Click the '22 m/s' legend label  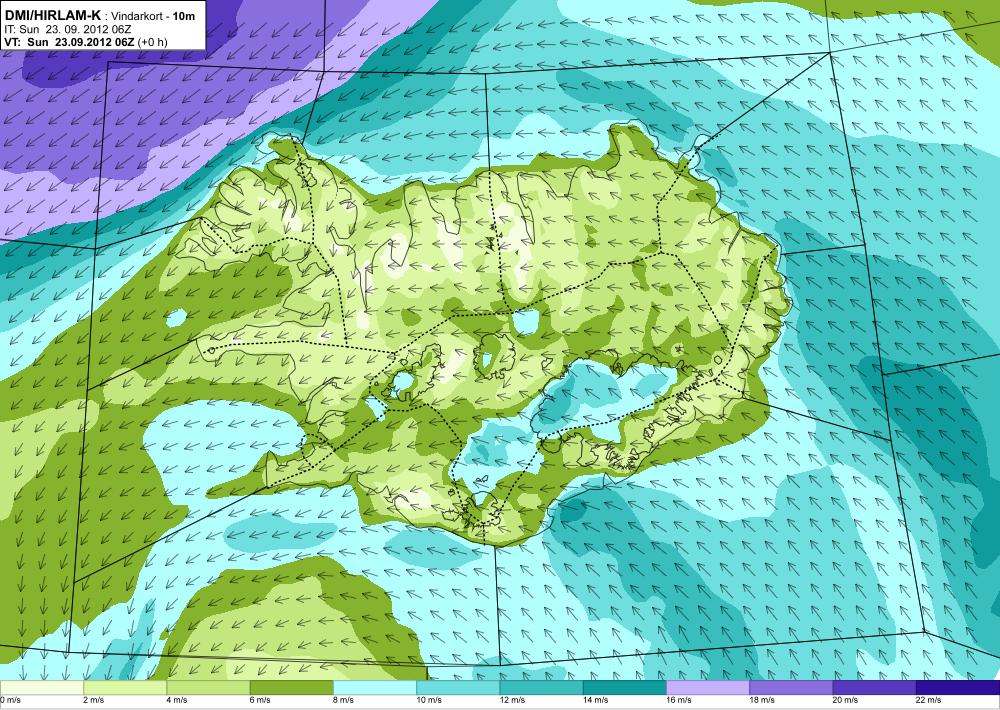tap(929, 700)
